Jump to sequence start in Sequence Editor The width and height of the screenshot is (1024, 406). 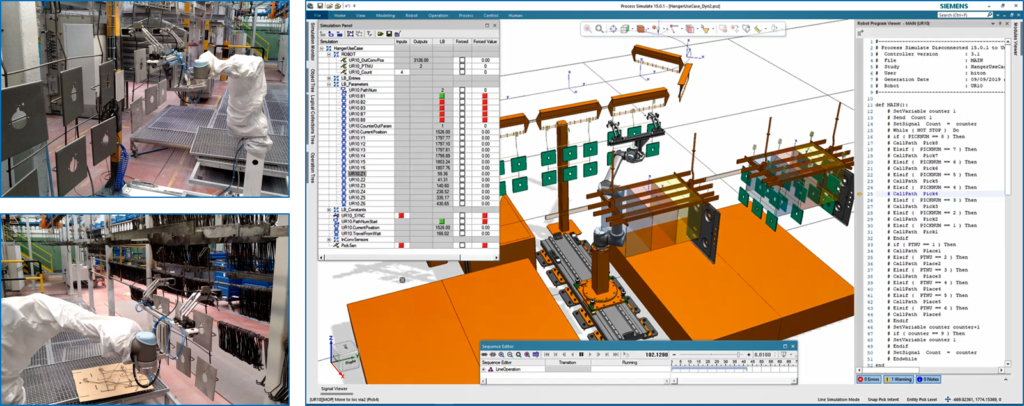pos(547,354)
